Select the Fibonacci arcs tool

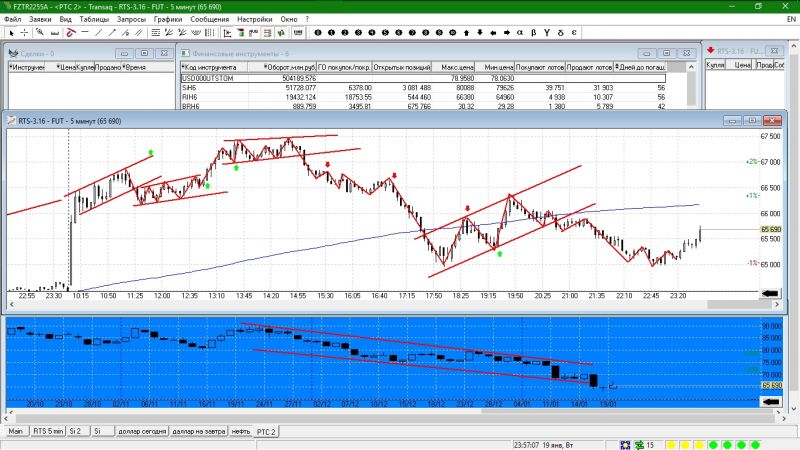pyautogui.click(x=196, y=33)
